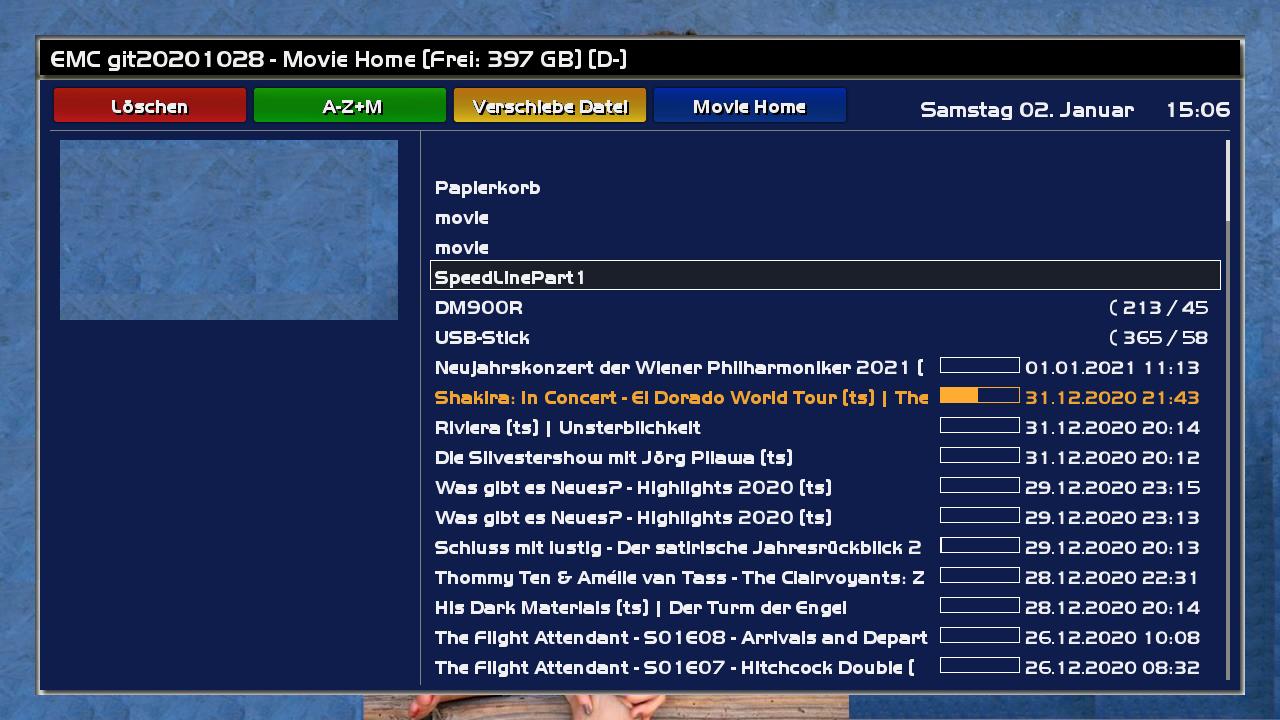
Task: Open the Papierkorb trash folder
Action: (487, 188)
